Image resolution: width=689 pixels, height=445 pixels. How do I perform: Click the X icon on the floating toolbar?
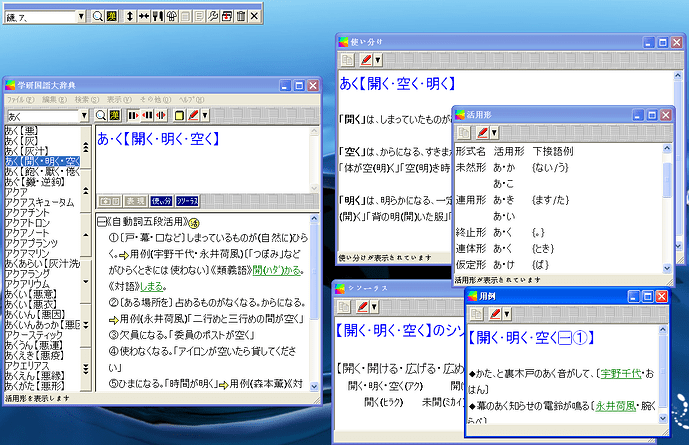coord(254,16)
